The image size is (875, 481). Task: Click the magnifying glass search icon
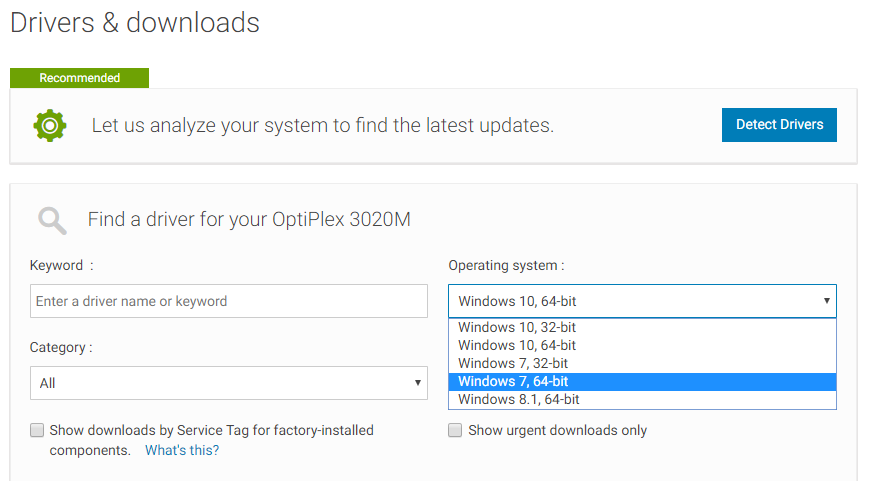click(52, 220)
